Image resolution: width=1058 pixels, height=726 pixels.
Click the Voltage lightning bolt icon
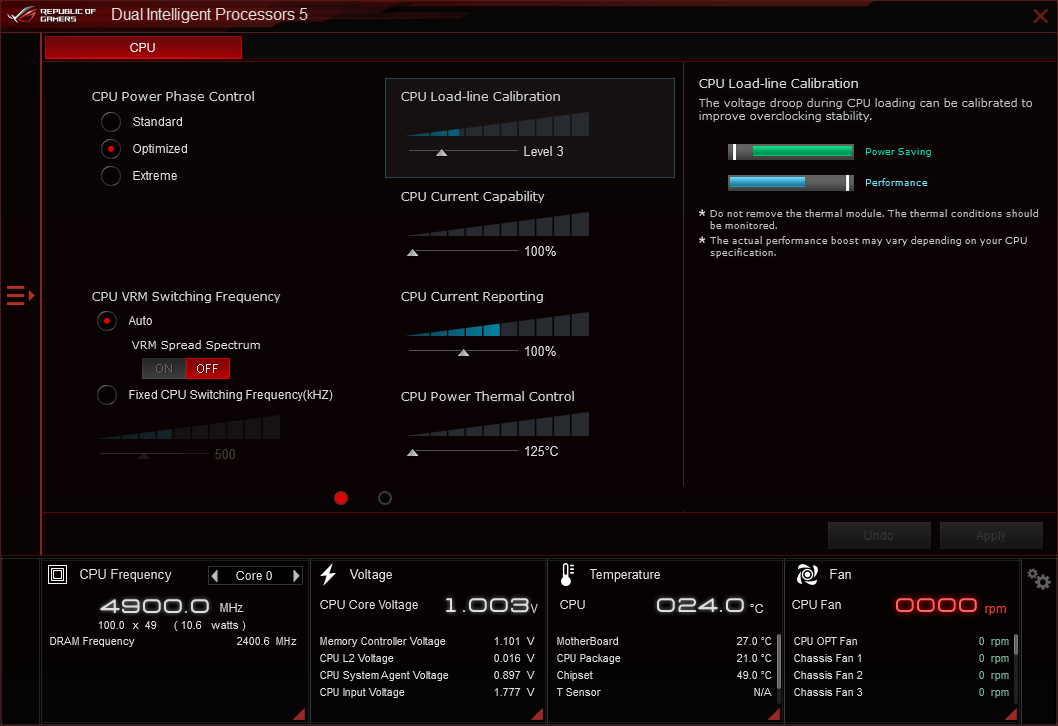pyautogui.click(x=328, y=574)
